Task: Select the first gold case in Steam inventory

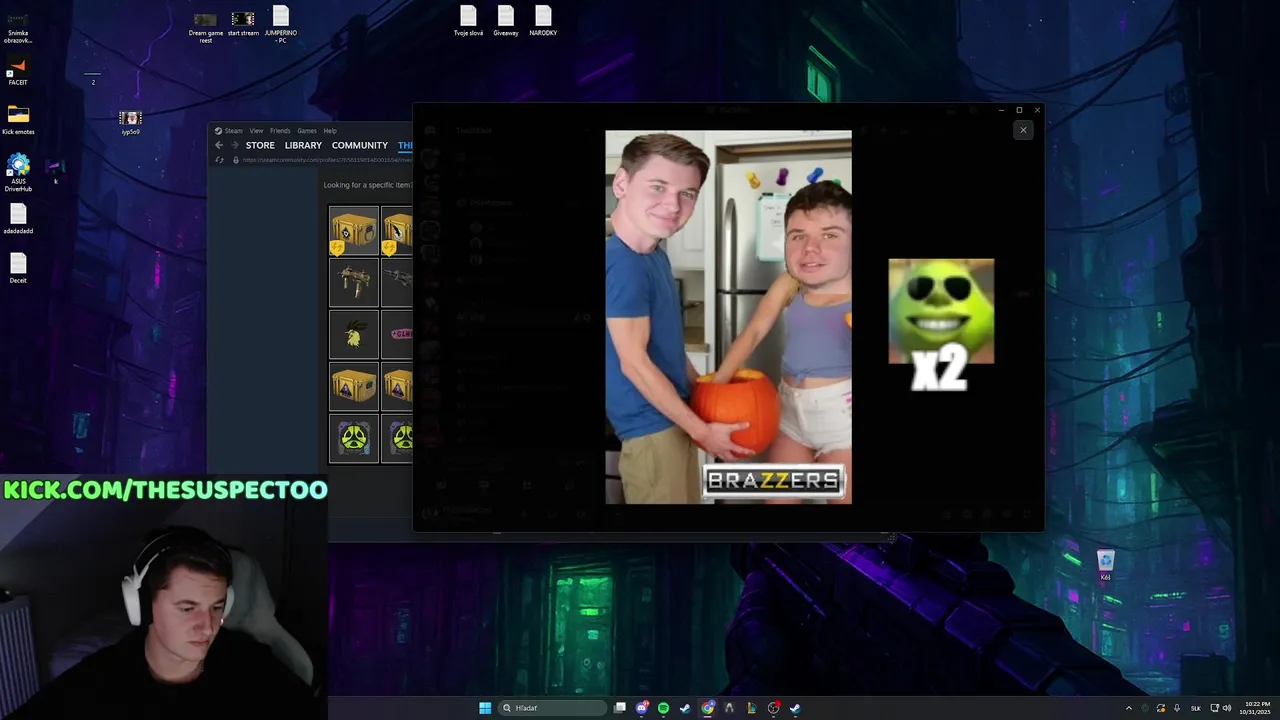Action: [x=354, y=231]
